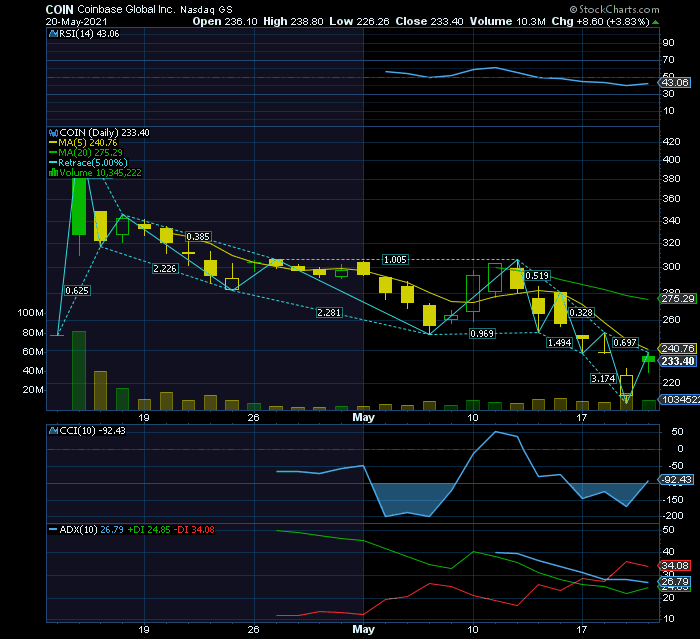Click the 1.005 retracement label
700x639 pixels.
396,260
